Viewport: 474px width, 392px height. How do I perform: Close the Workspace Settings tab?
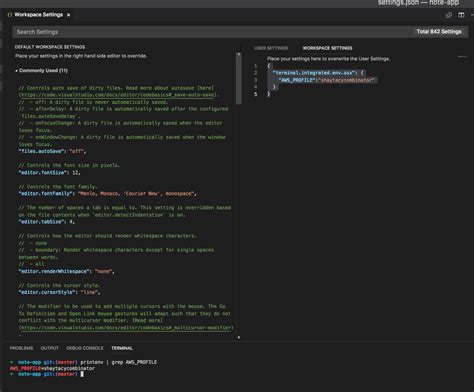pos(68,15)
